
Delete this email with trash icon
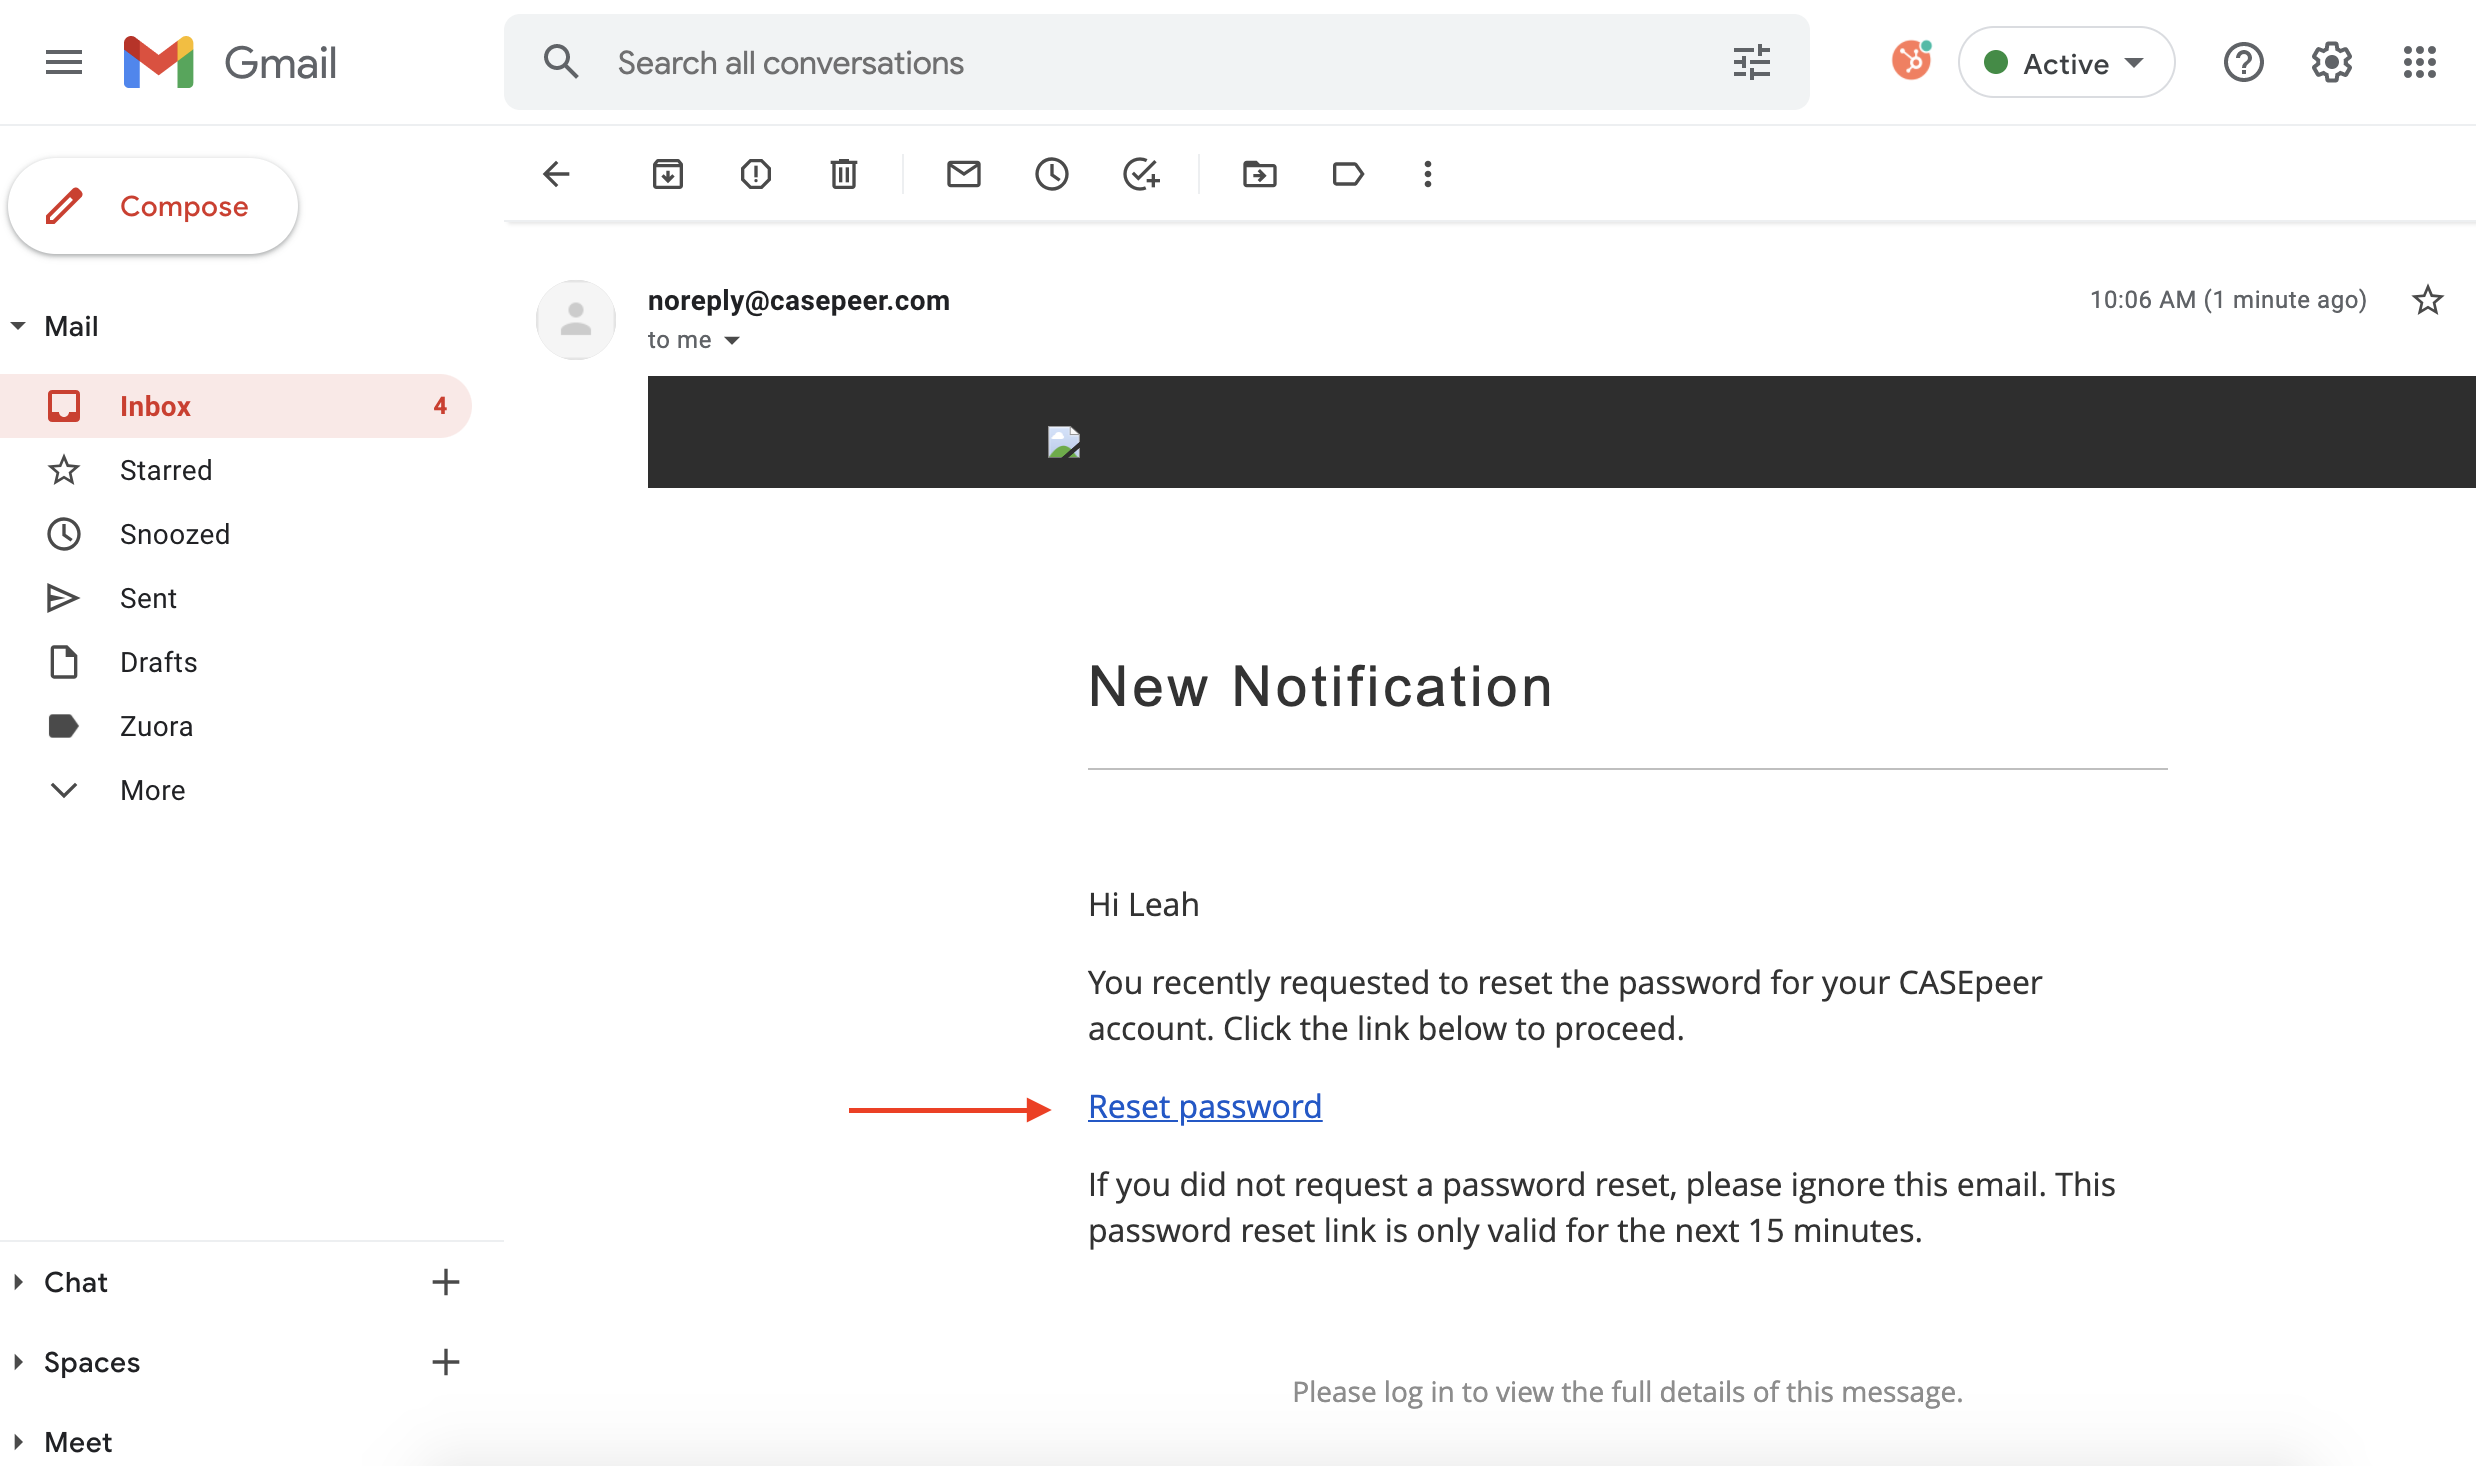843,174
